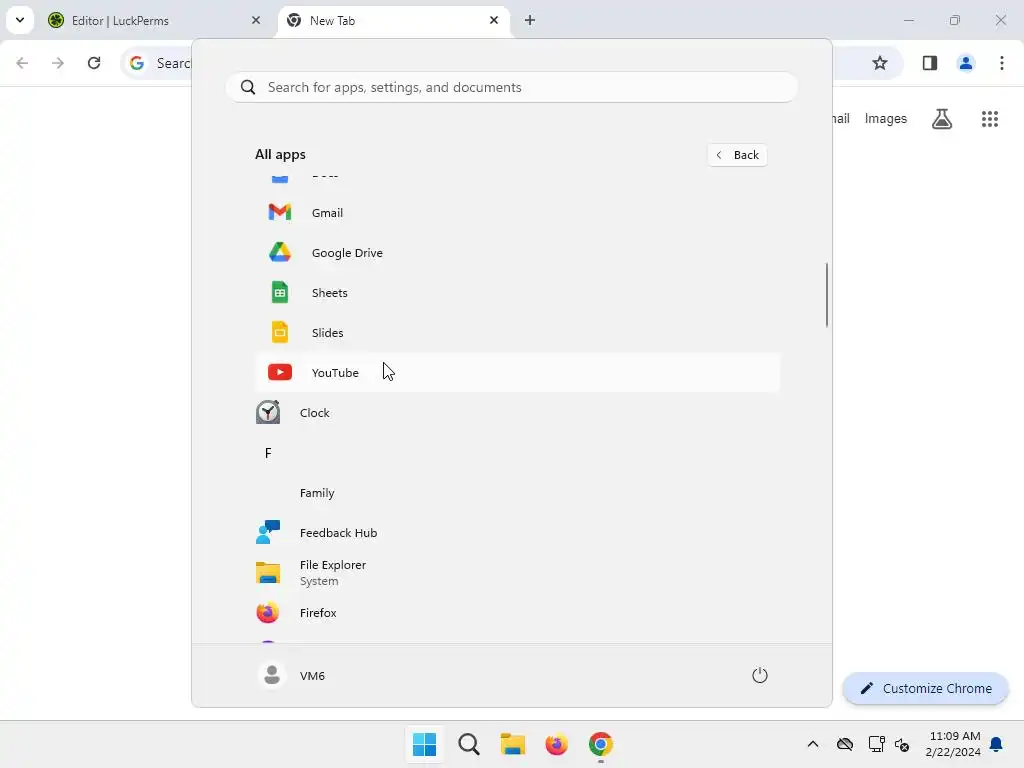1024x768 pixels.
Task: Switch to the Editor | LuckPerms tab
Action: point(154,20)
